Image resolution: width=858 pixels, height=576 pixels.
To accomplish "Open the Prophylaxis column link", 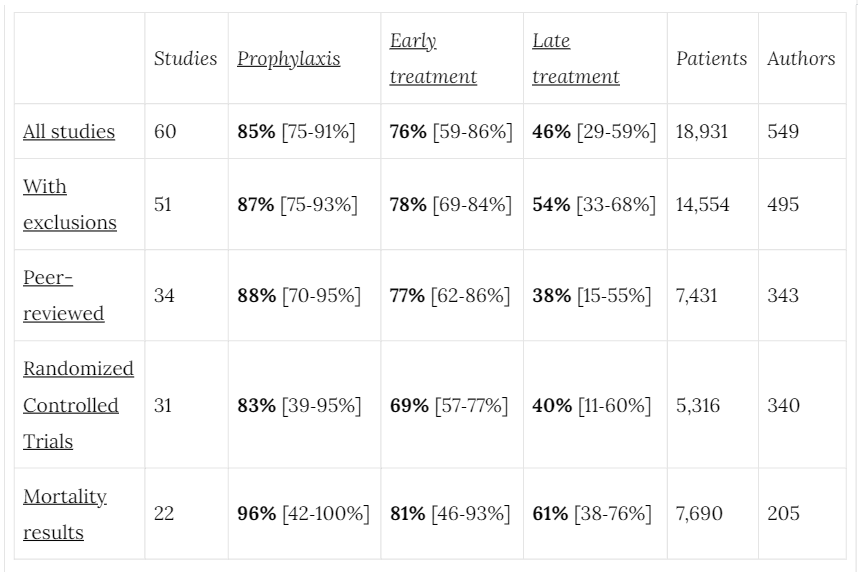I will click(x=288, y=59).
